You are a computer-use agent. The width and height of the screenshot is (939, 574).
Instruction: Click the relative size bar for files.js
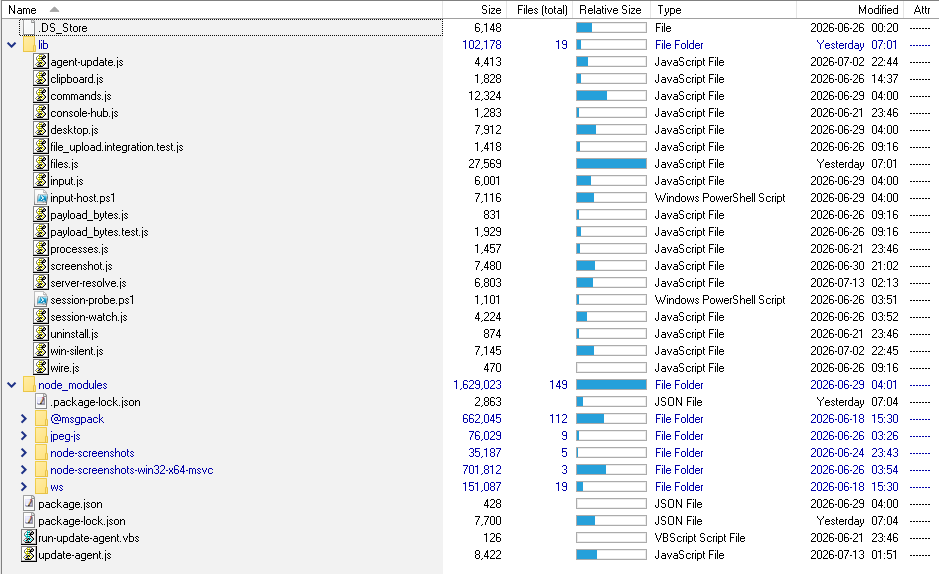pos(611,163)
